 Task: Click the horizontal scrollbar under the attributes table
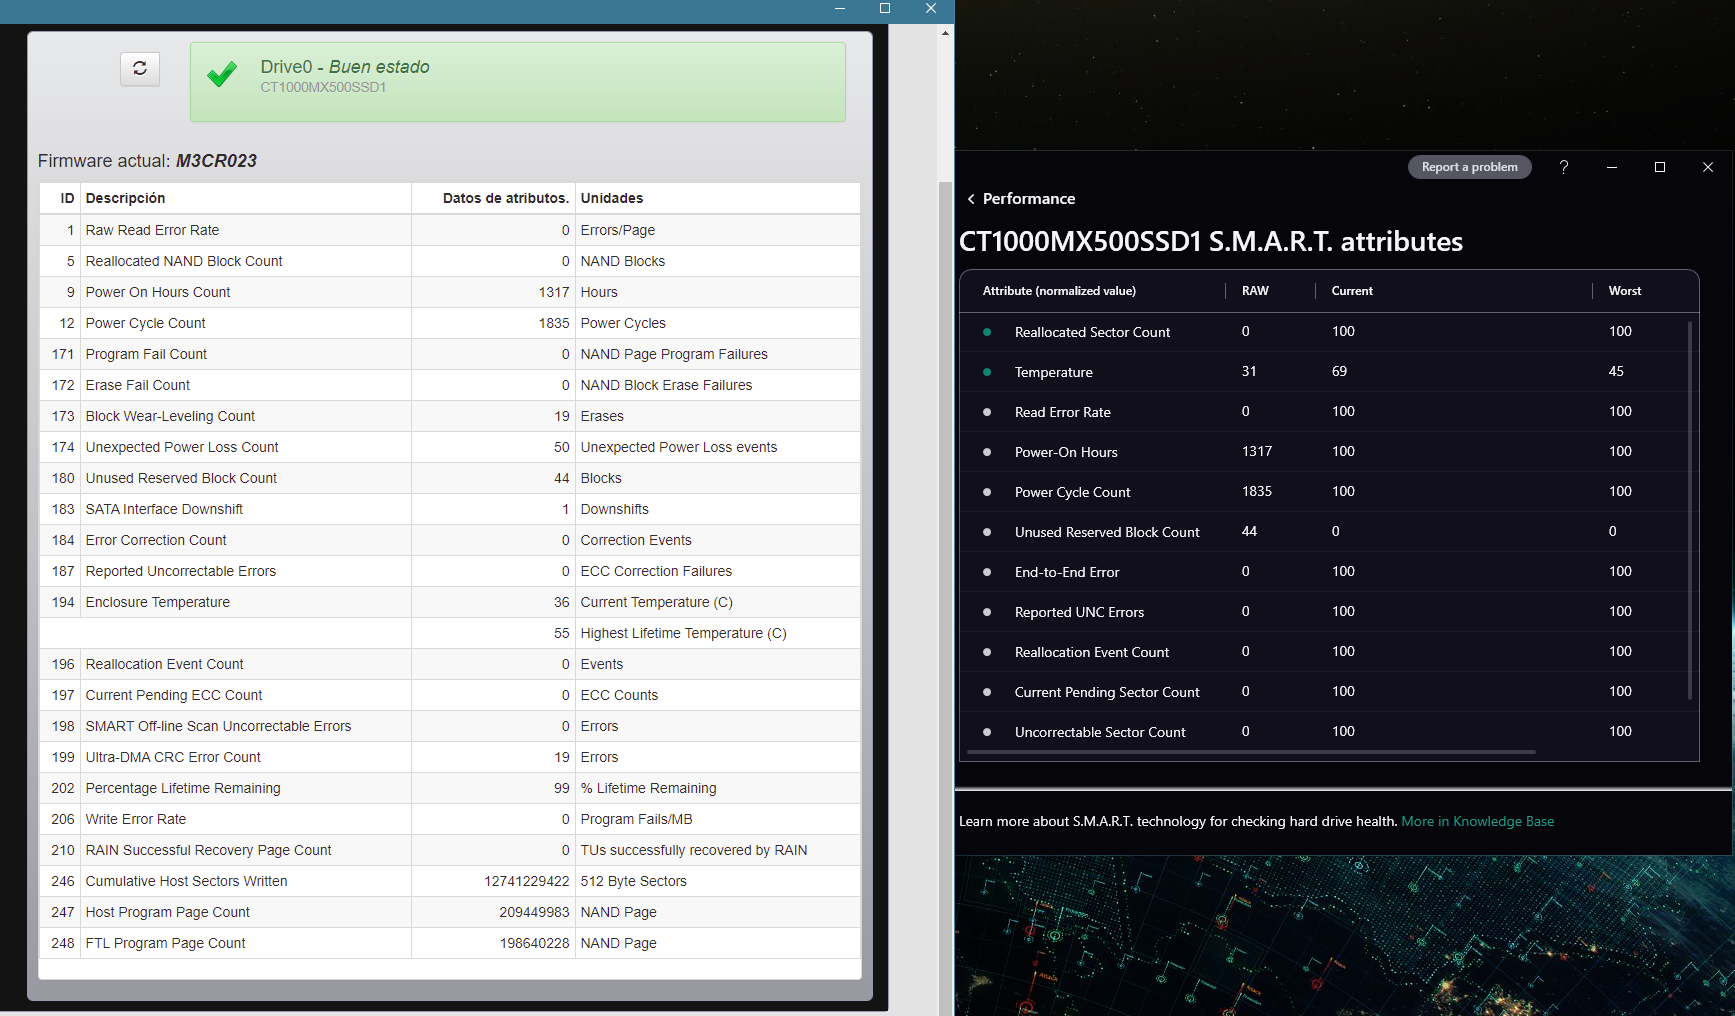1251,752
